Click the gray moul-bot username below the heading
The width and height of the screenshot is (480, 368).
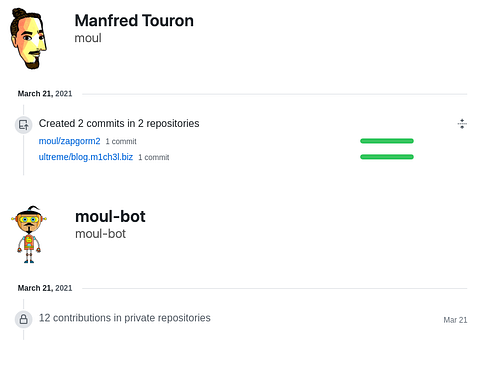pyautogui.click(x=100, y=234)
